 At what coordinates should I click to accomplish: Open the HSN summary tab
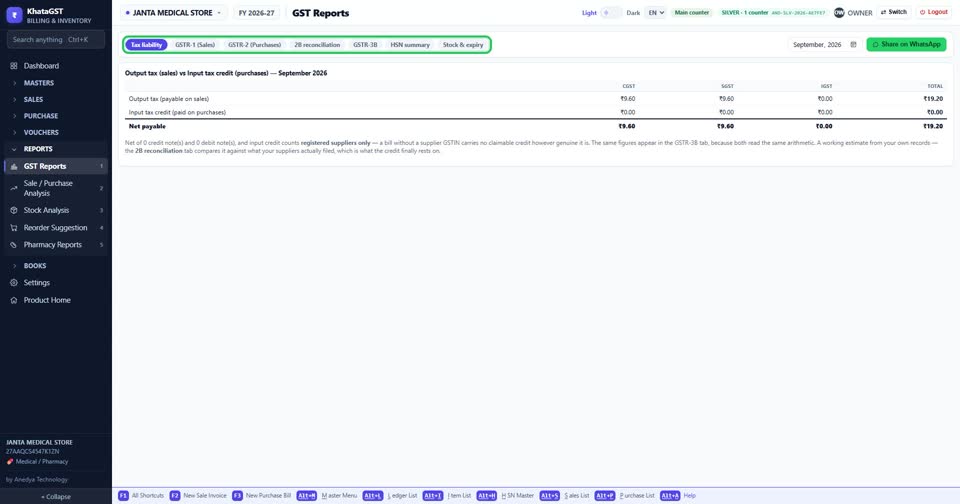tap(410, 45)
